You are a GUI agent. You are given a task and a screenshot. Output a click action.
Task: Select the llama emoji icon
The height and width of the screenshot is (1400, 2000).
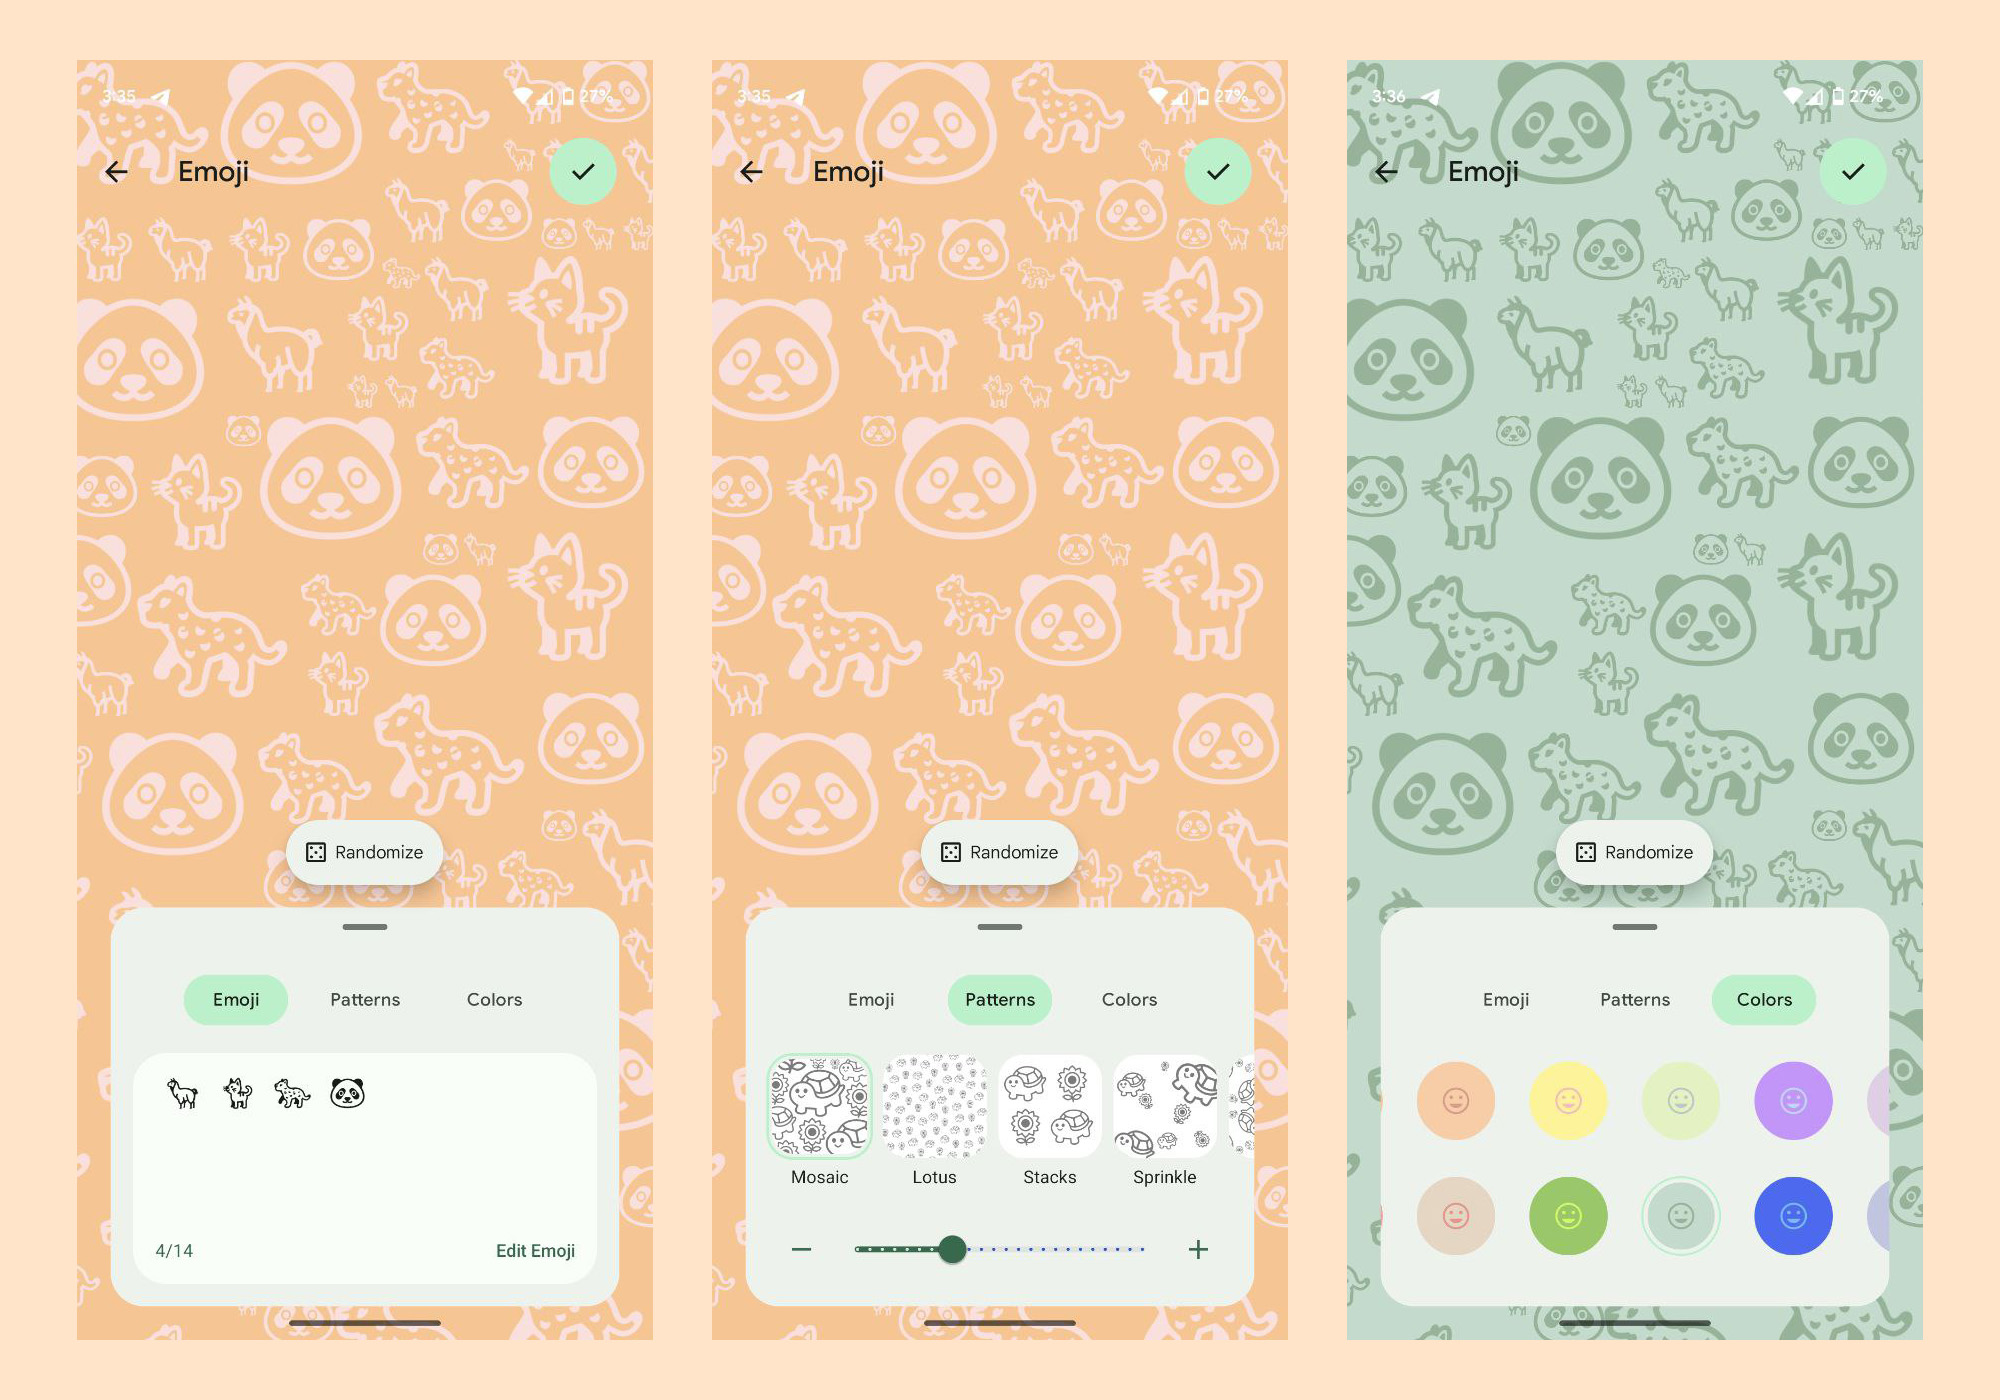[181, 1091]
